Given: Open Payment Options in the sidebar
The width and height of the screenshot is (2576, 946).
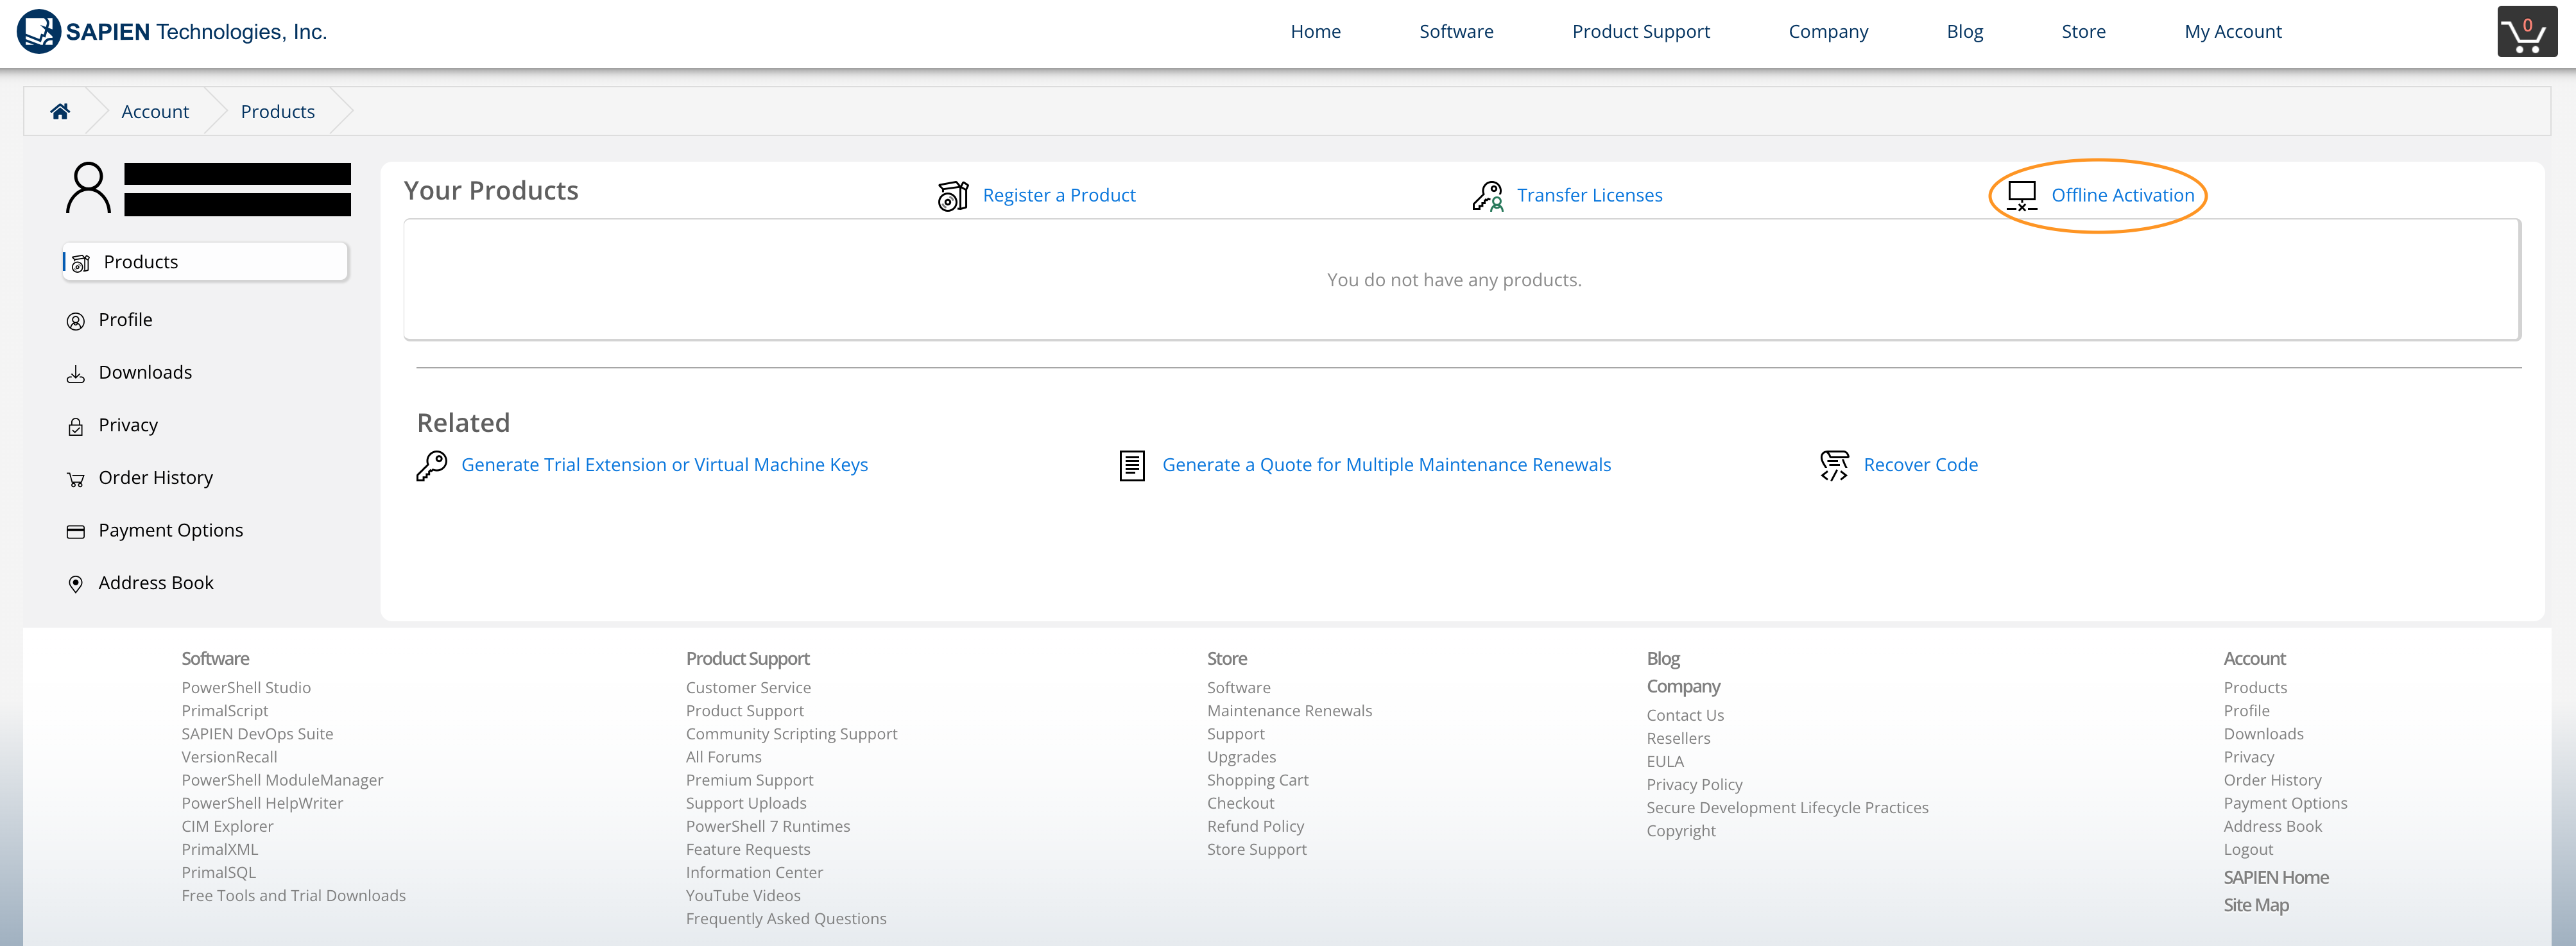Looking at the screenshot, I should (x=170, y=530).
